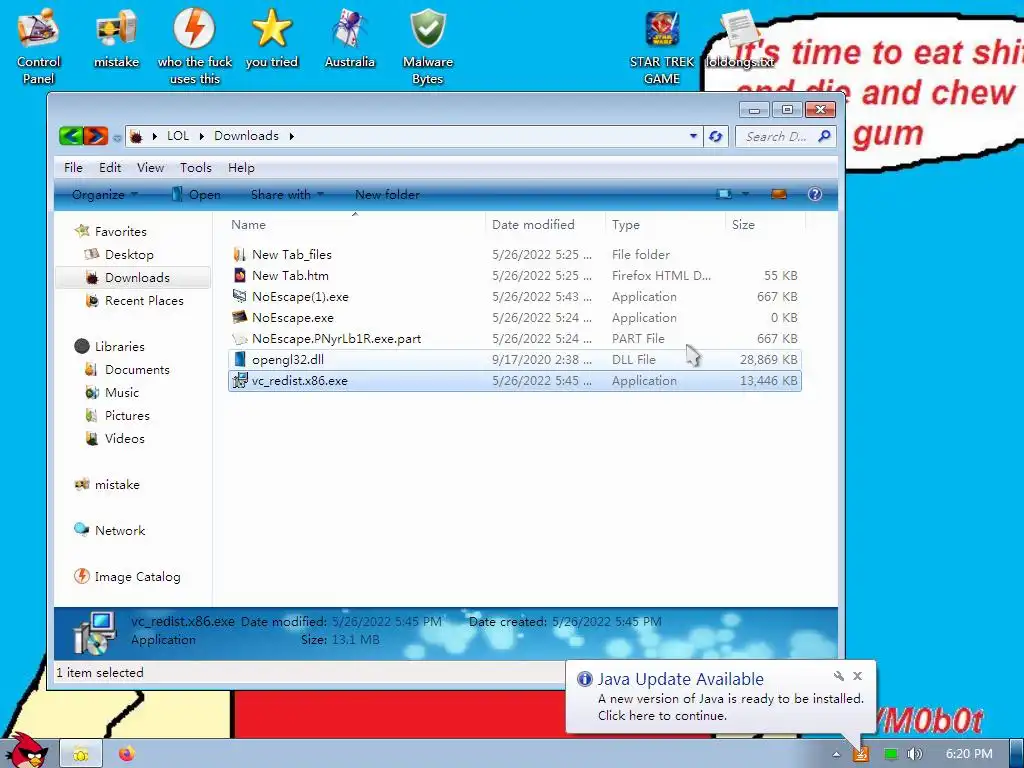
Task: Open notification options wrench icon
Action: pyautogui.click(x=839, y=676)
